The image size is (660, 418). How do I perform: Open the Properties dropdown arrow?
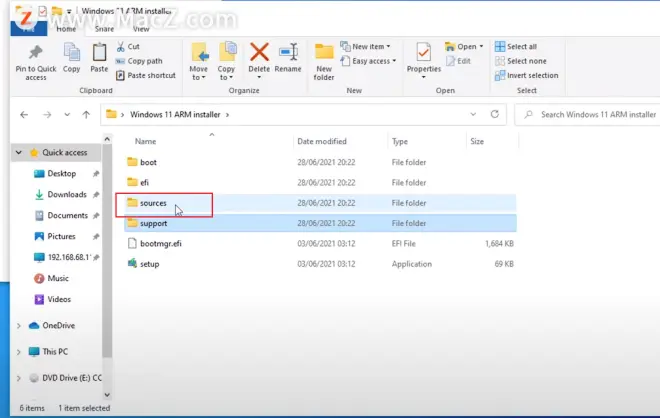(423, 77)
